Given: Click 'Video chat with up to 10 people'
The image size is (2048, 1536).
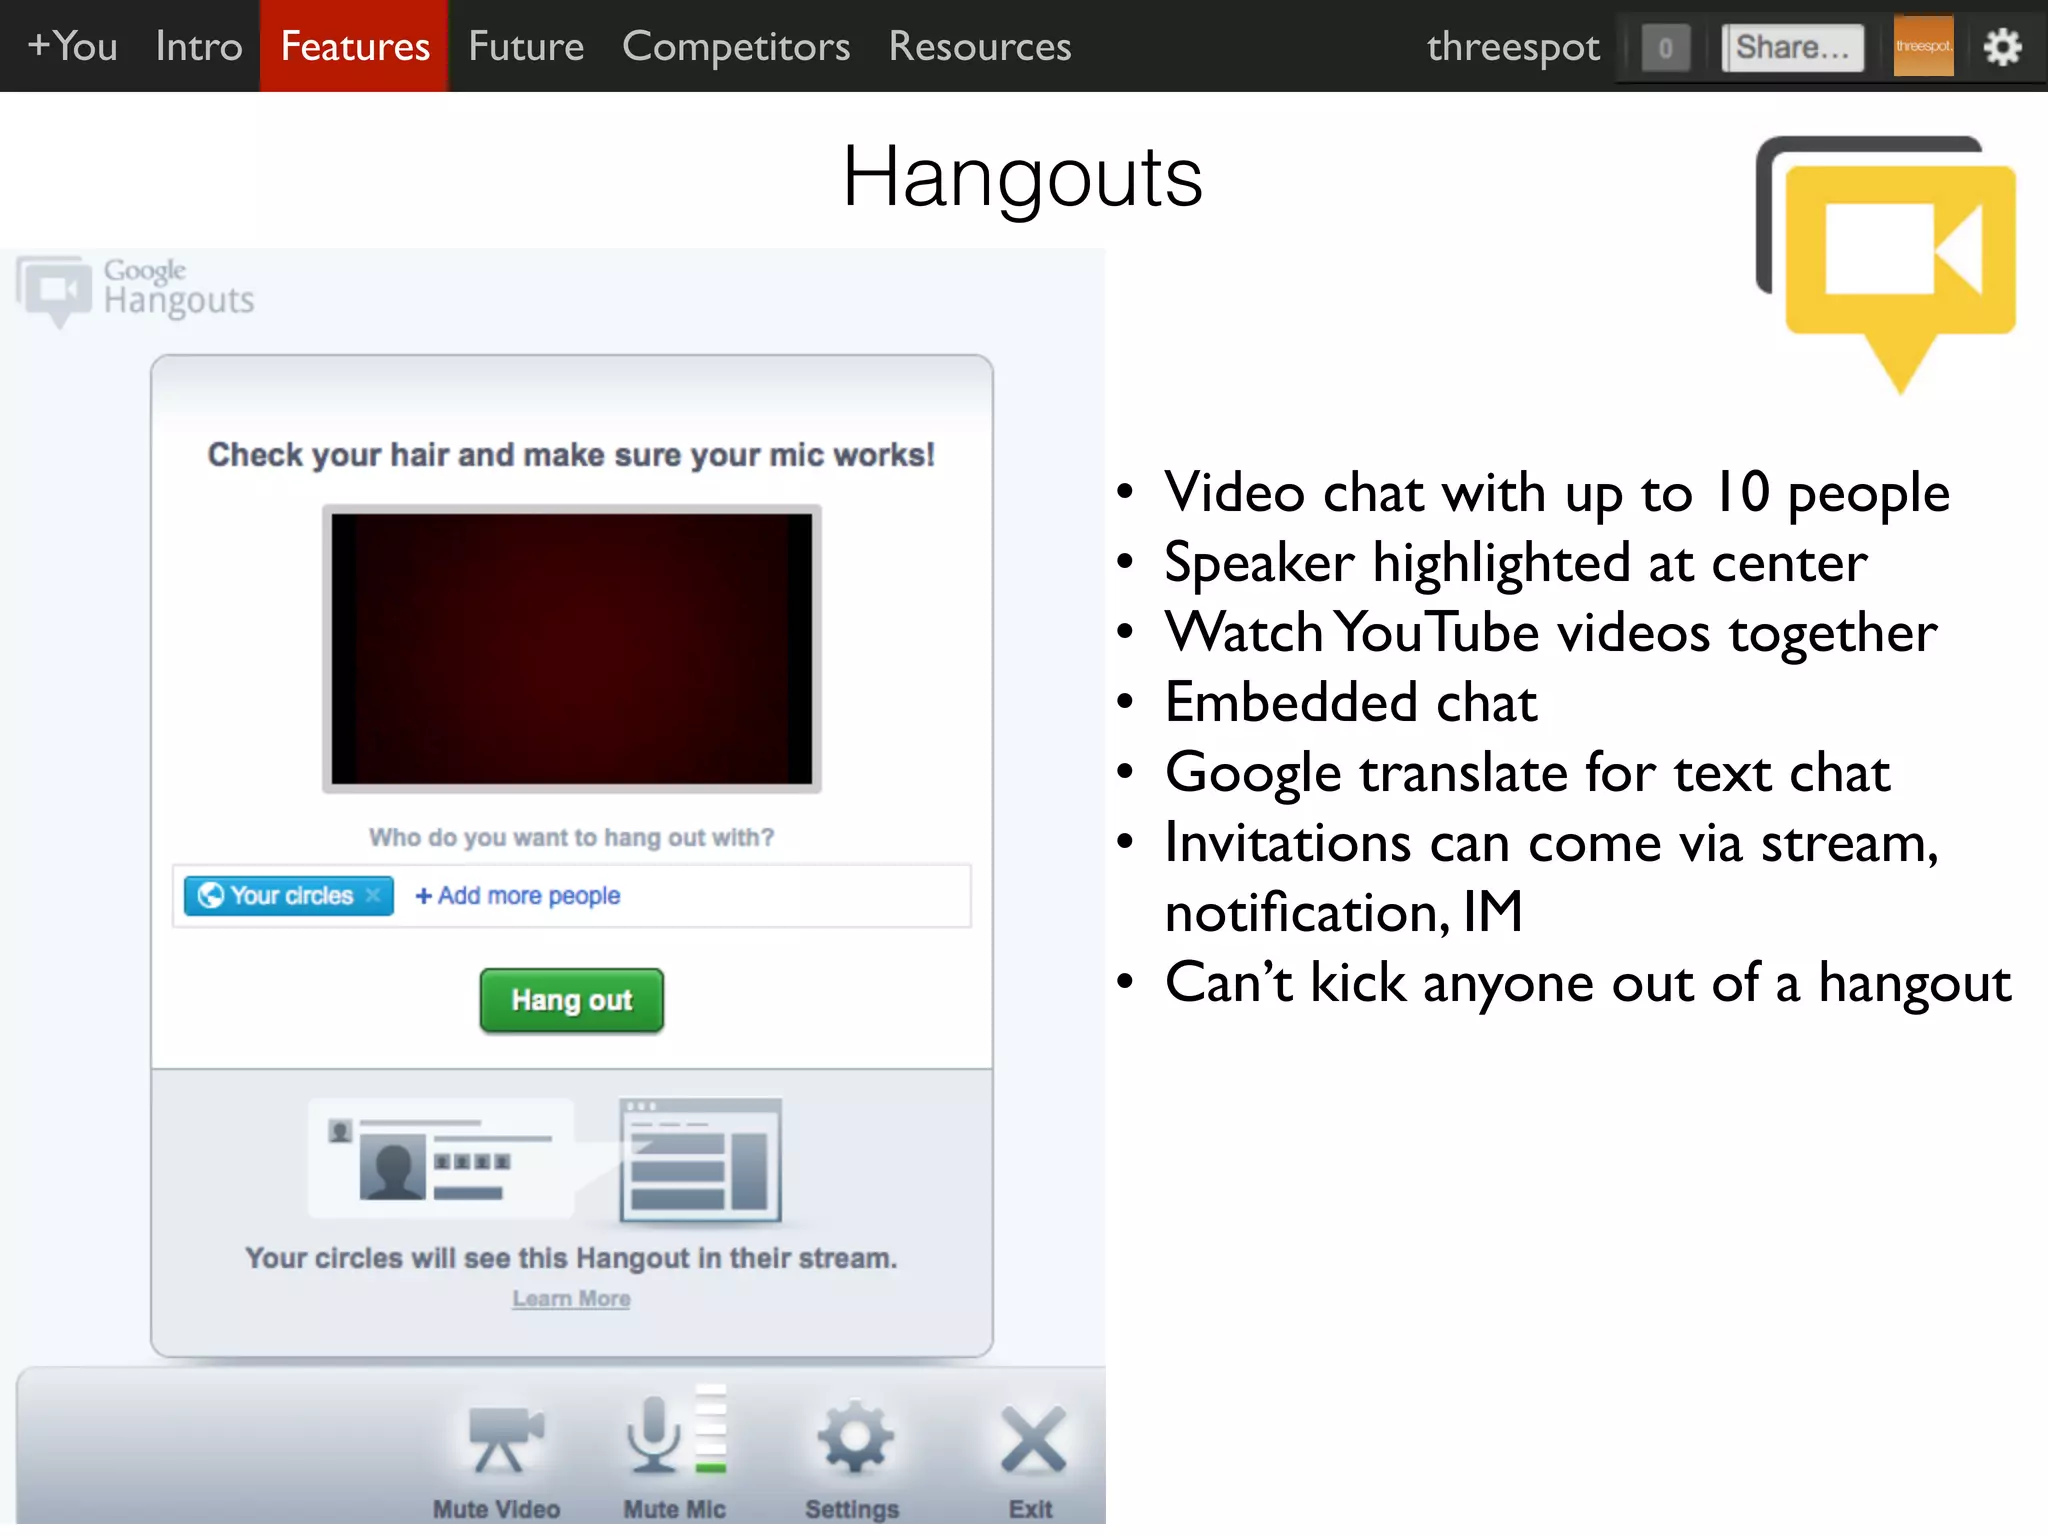Looking at the screenshot, I should (x=1557, y=493).
